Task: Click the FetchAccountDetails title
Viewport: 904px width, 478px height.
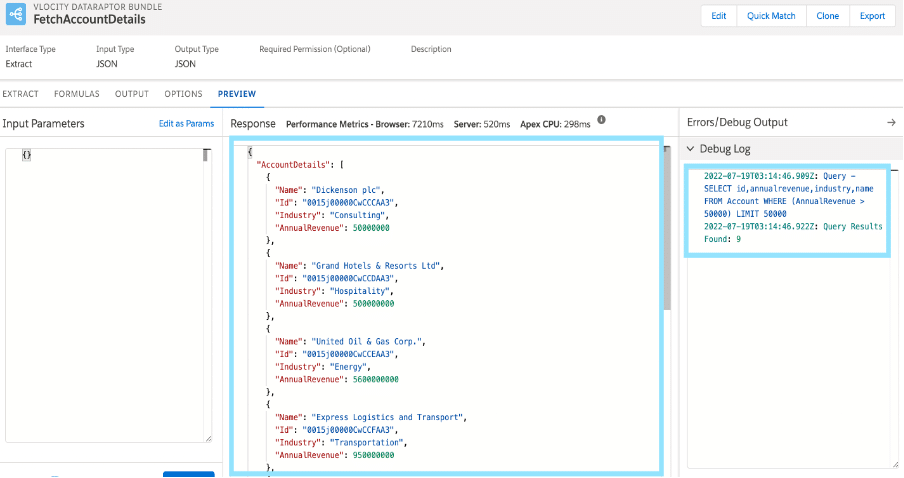Action: pos(89,20)
